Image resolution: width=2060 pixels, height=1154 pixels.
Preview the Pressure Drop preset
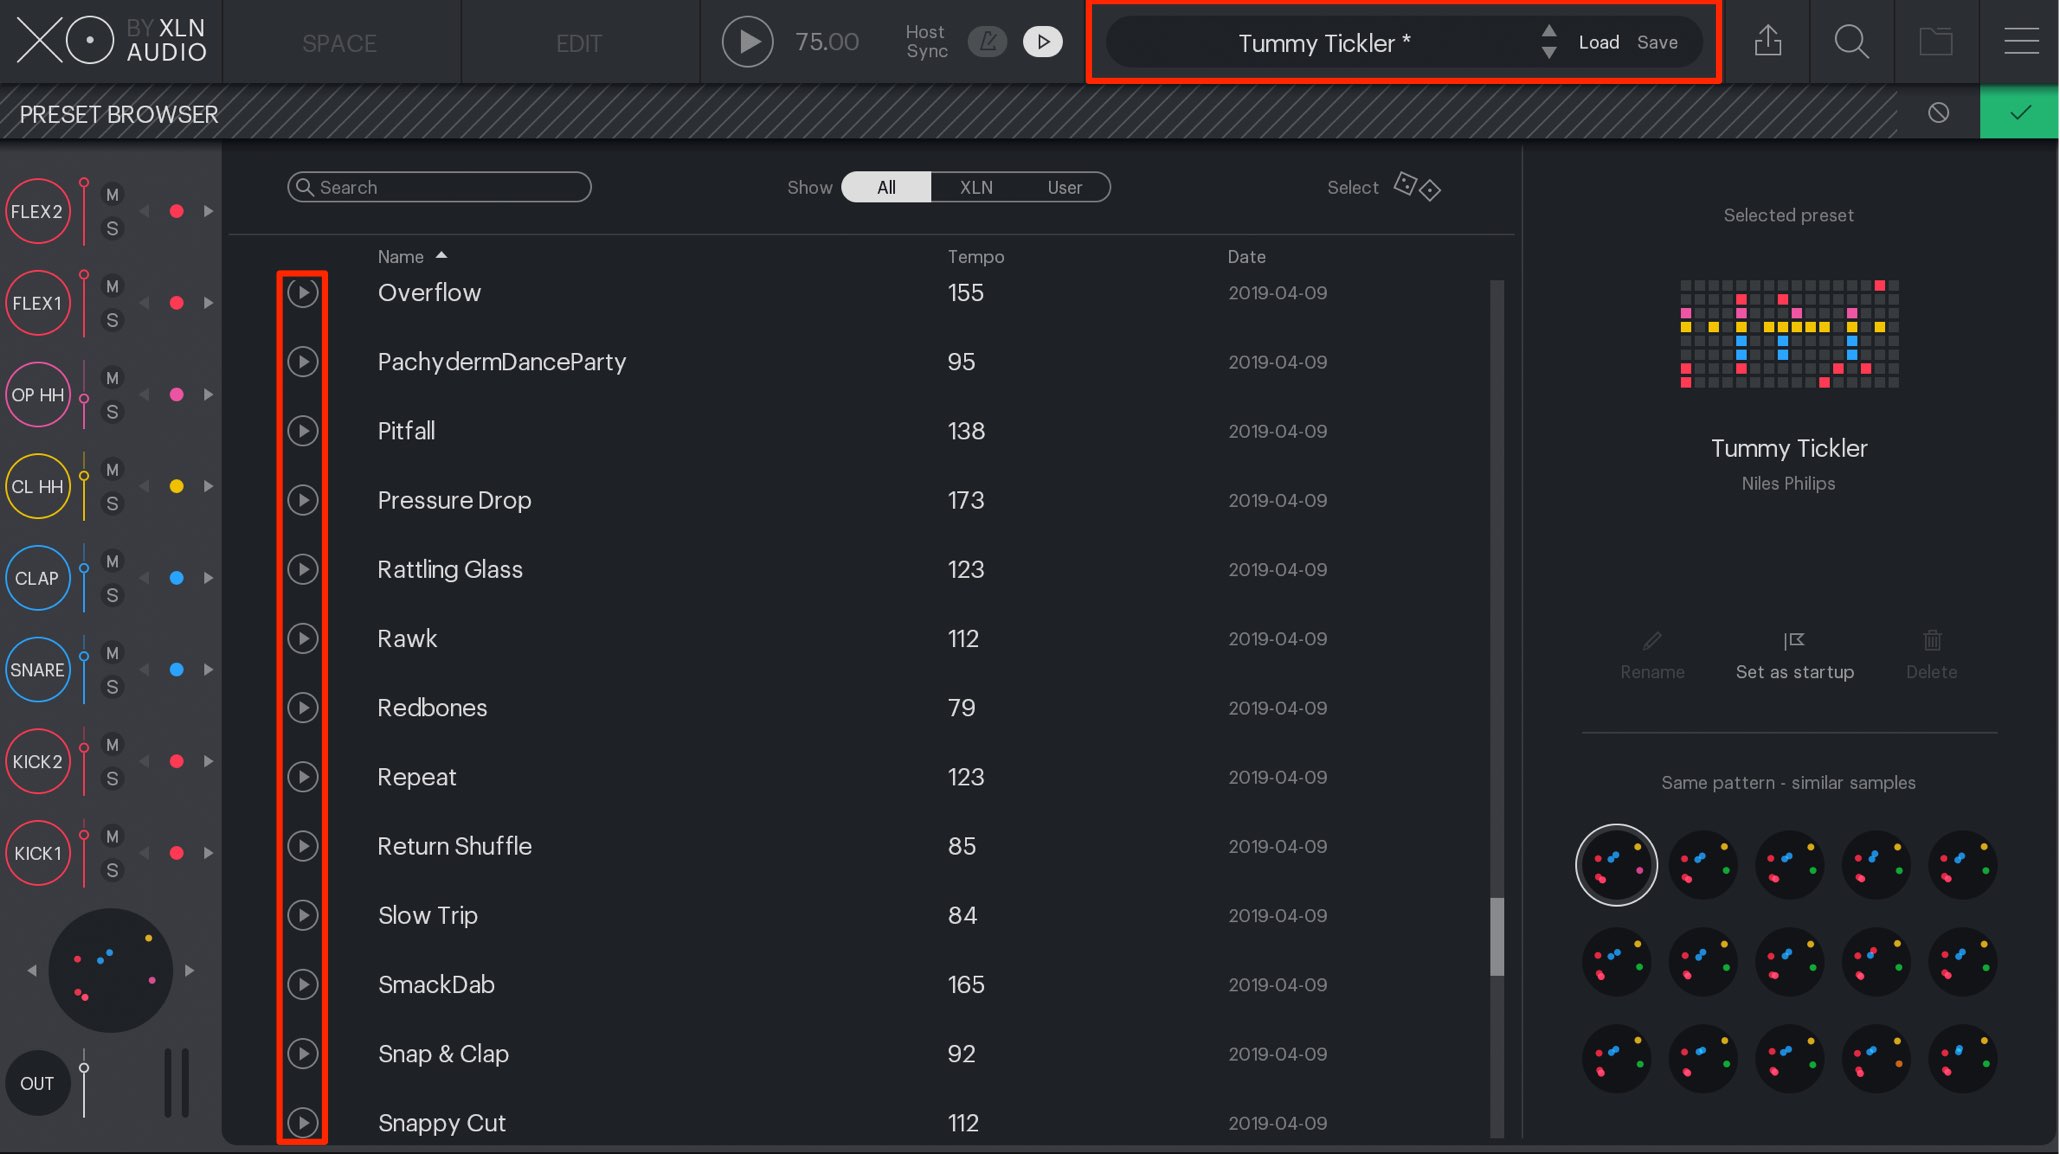pos(302,500)
